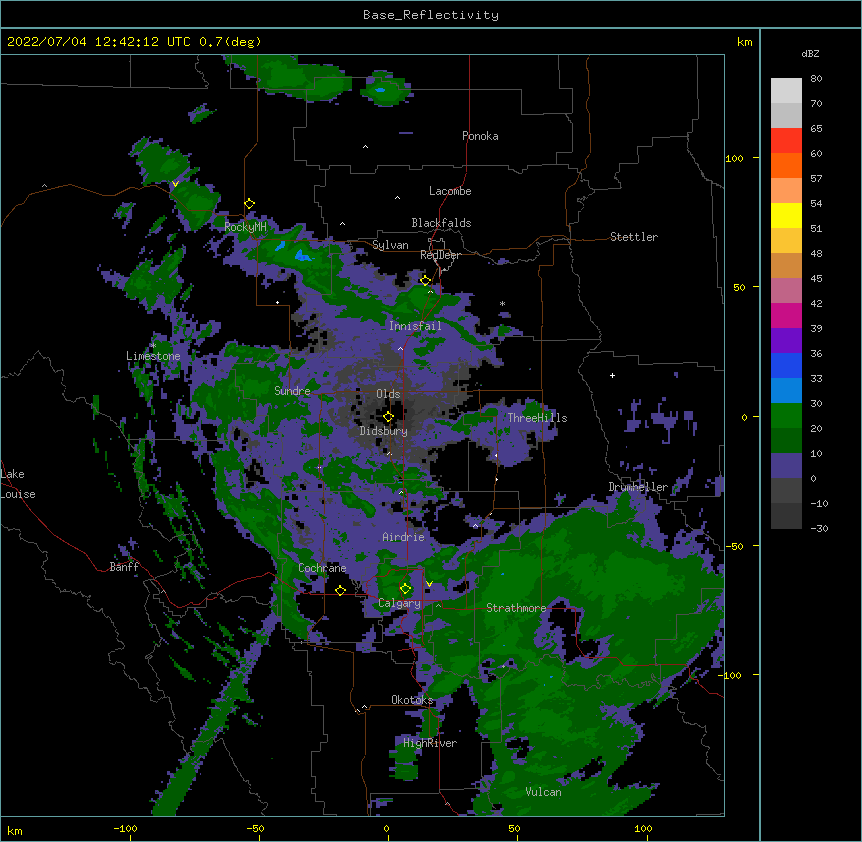Click the Limestone label
This screenshot has height=842, width=862.
[x=153, y=356]
